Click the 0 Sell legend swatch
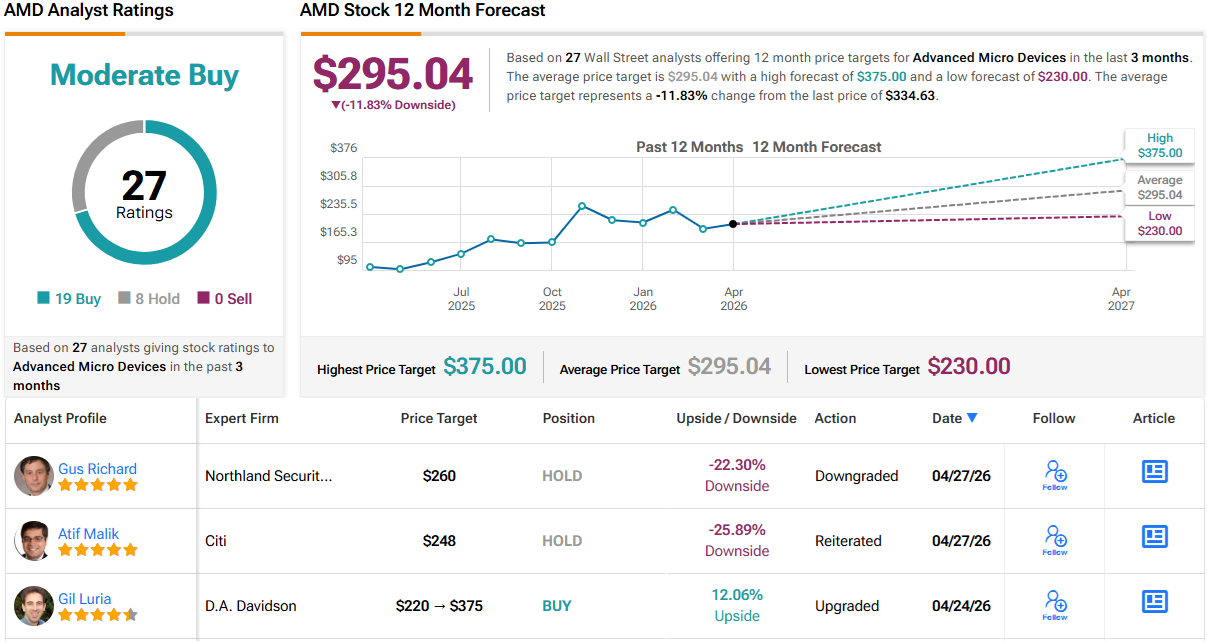The height and width of the screenshot is (642, 1207). 204,298
